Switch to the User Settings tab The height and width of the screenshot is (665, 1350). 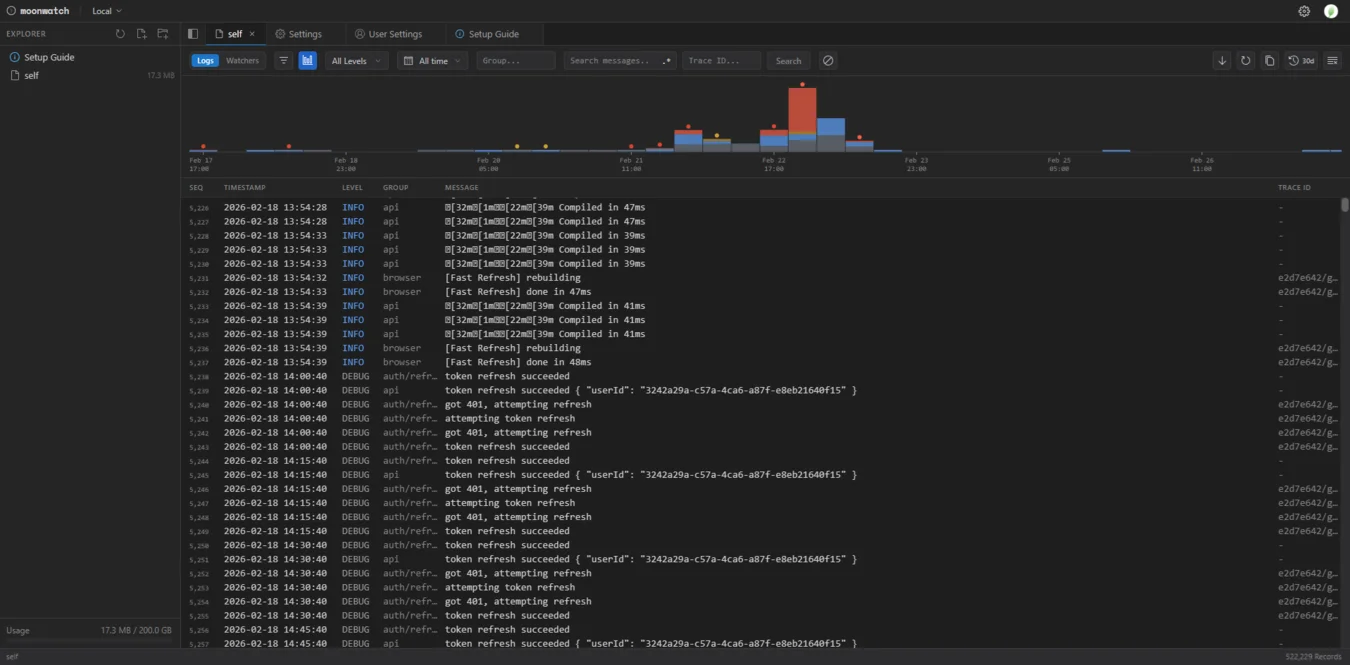coord(392,33)
